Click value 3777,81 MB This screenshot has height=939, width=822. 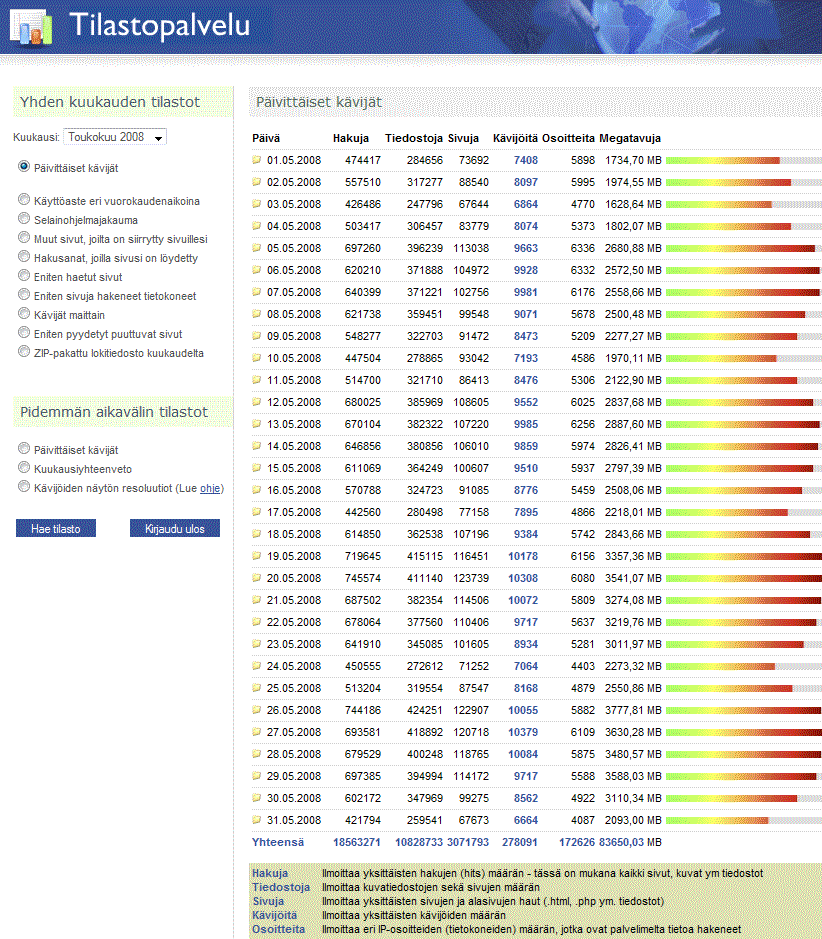click(x=633, y=710)
